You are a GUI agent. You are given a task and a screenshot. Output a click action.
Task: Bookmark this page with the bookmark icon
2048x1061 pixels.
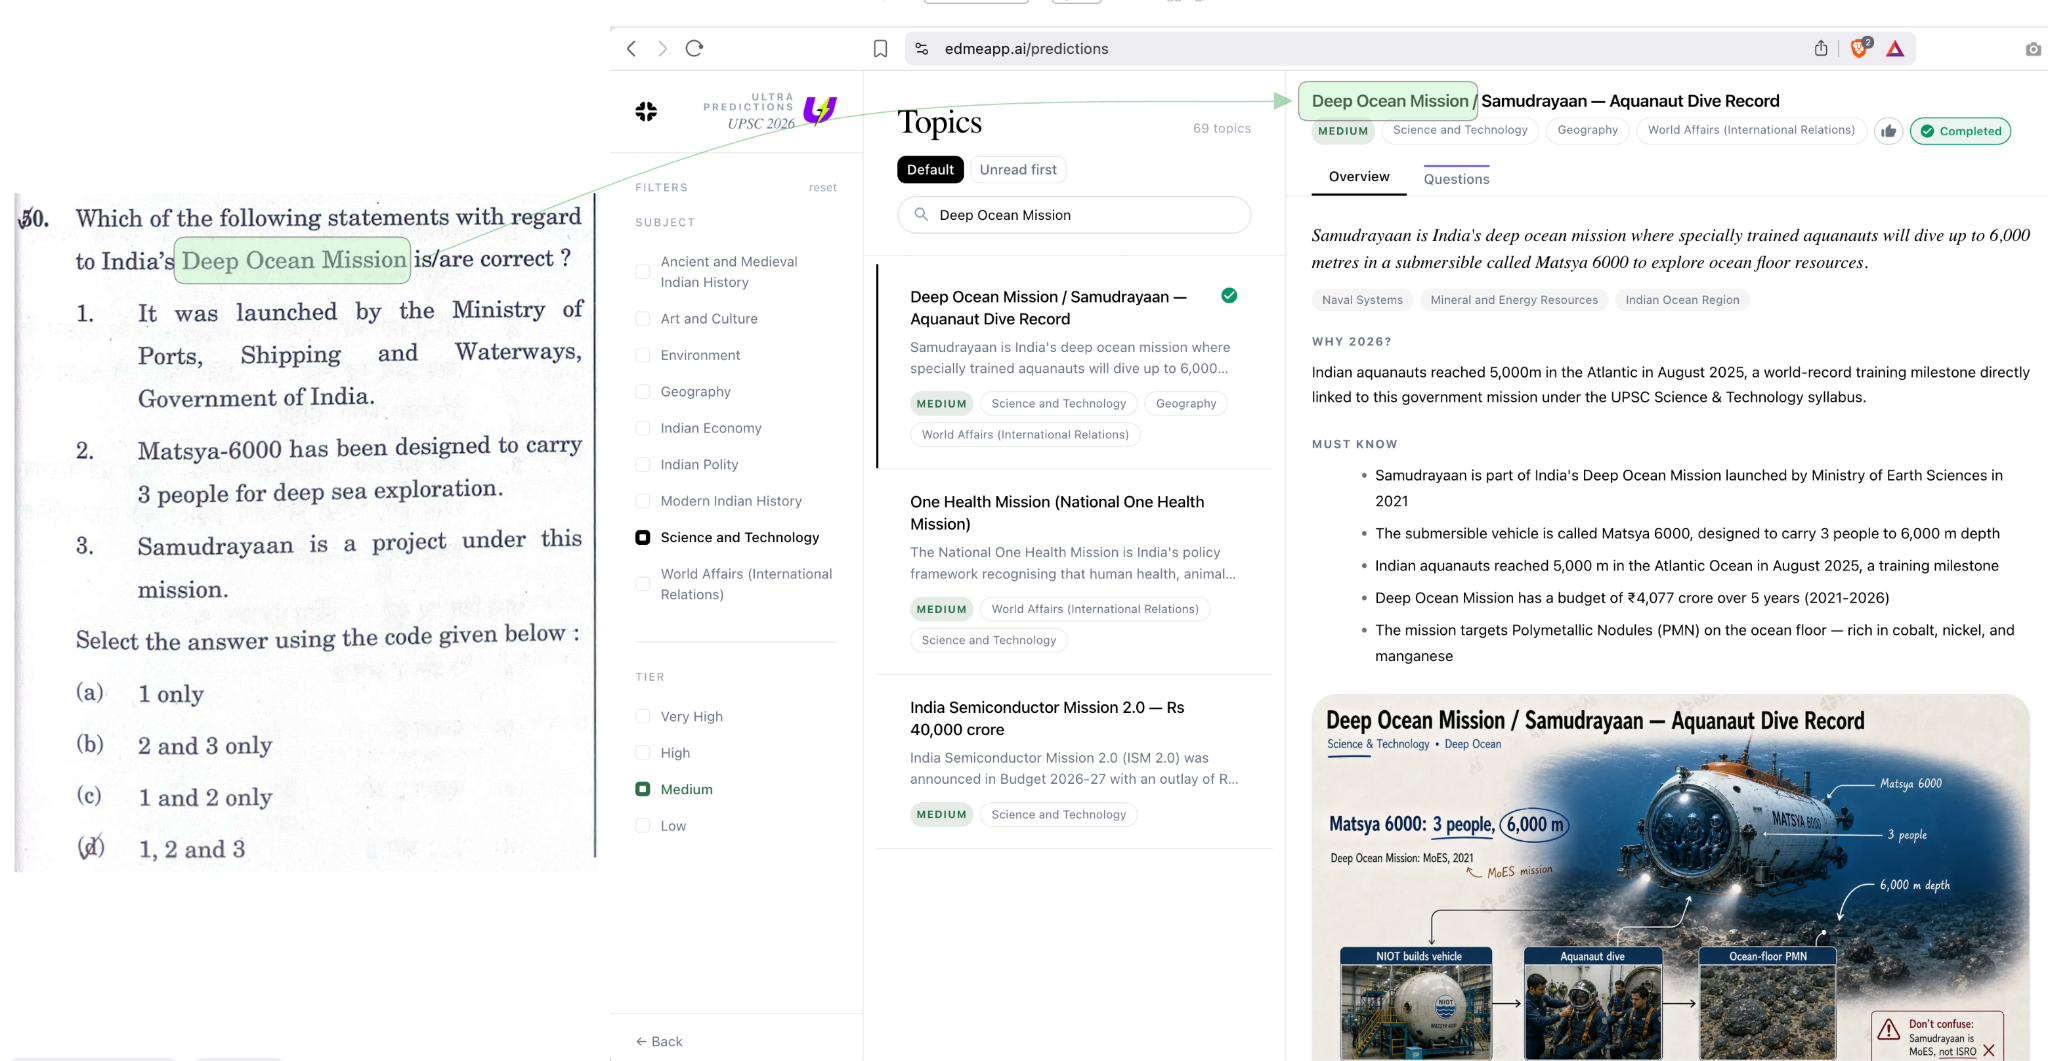880,48
